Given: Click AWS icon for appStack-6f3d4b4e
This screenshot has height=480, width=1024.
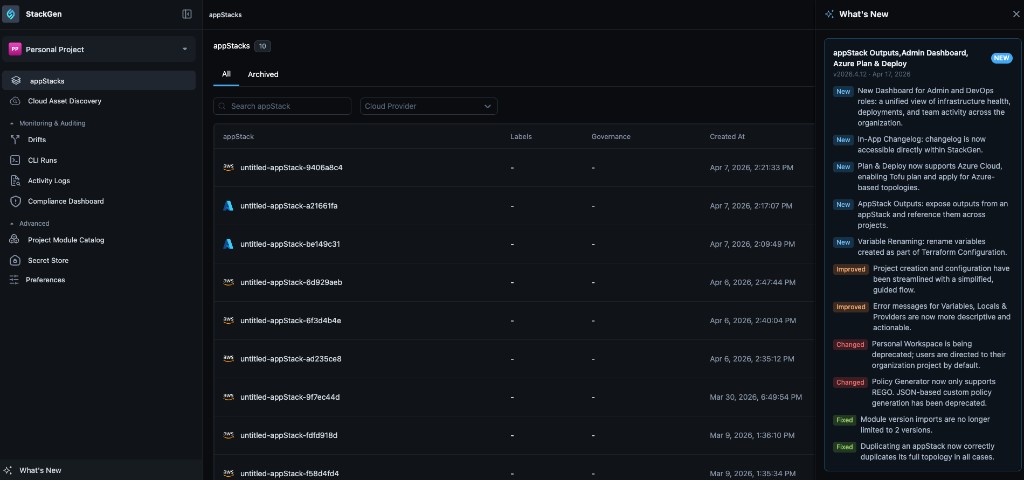Looking at the screenshot, I should point(229,320).
